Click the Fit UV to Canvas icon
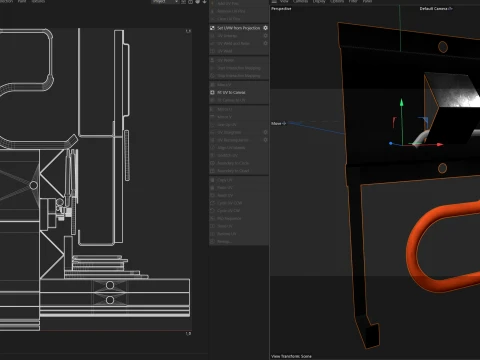Image resolution: width=480 pixels, height=360 pixels. (212, 92)
